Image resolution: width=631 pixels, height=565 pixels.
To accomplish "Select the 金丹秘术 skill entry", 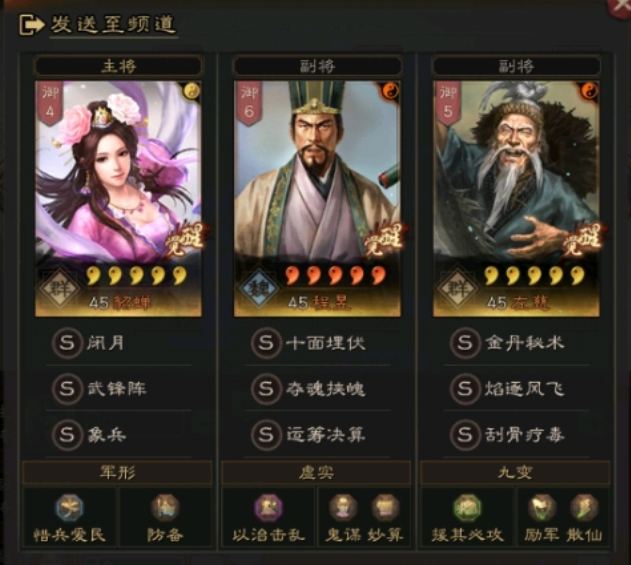I will pos(516,343).
